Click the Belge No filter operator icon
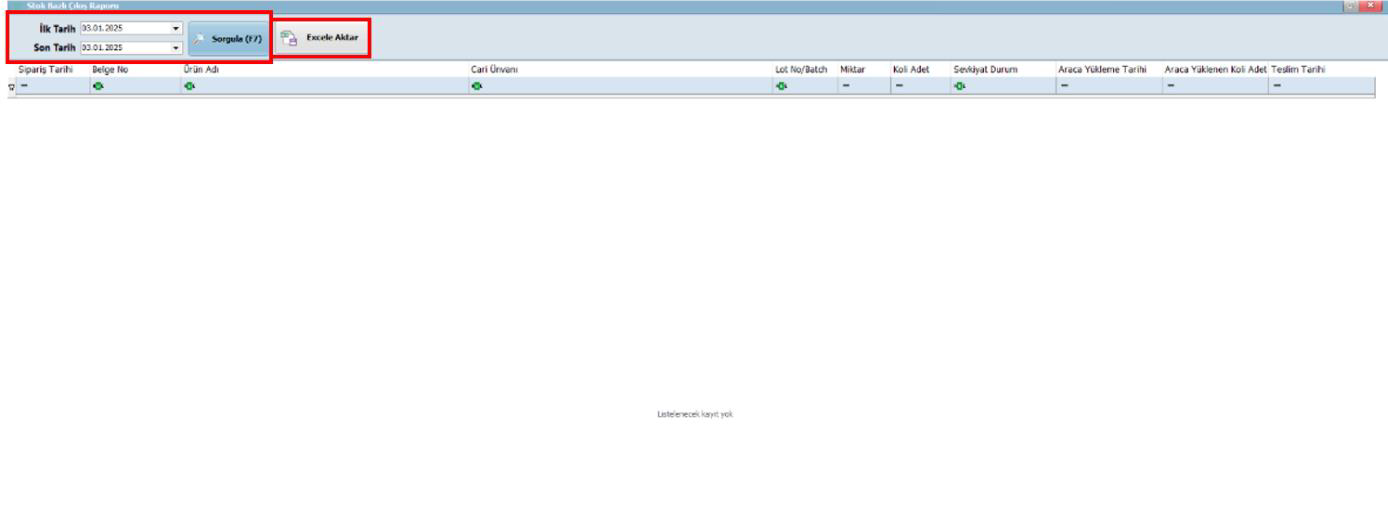Viewport: 1388px width, 521px height. coord(98,86)
